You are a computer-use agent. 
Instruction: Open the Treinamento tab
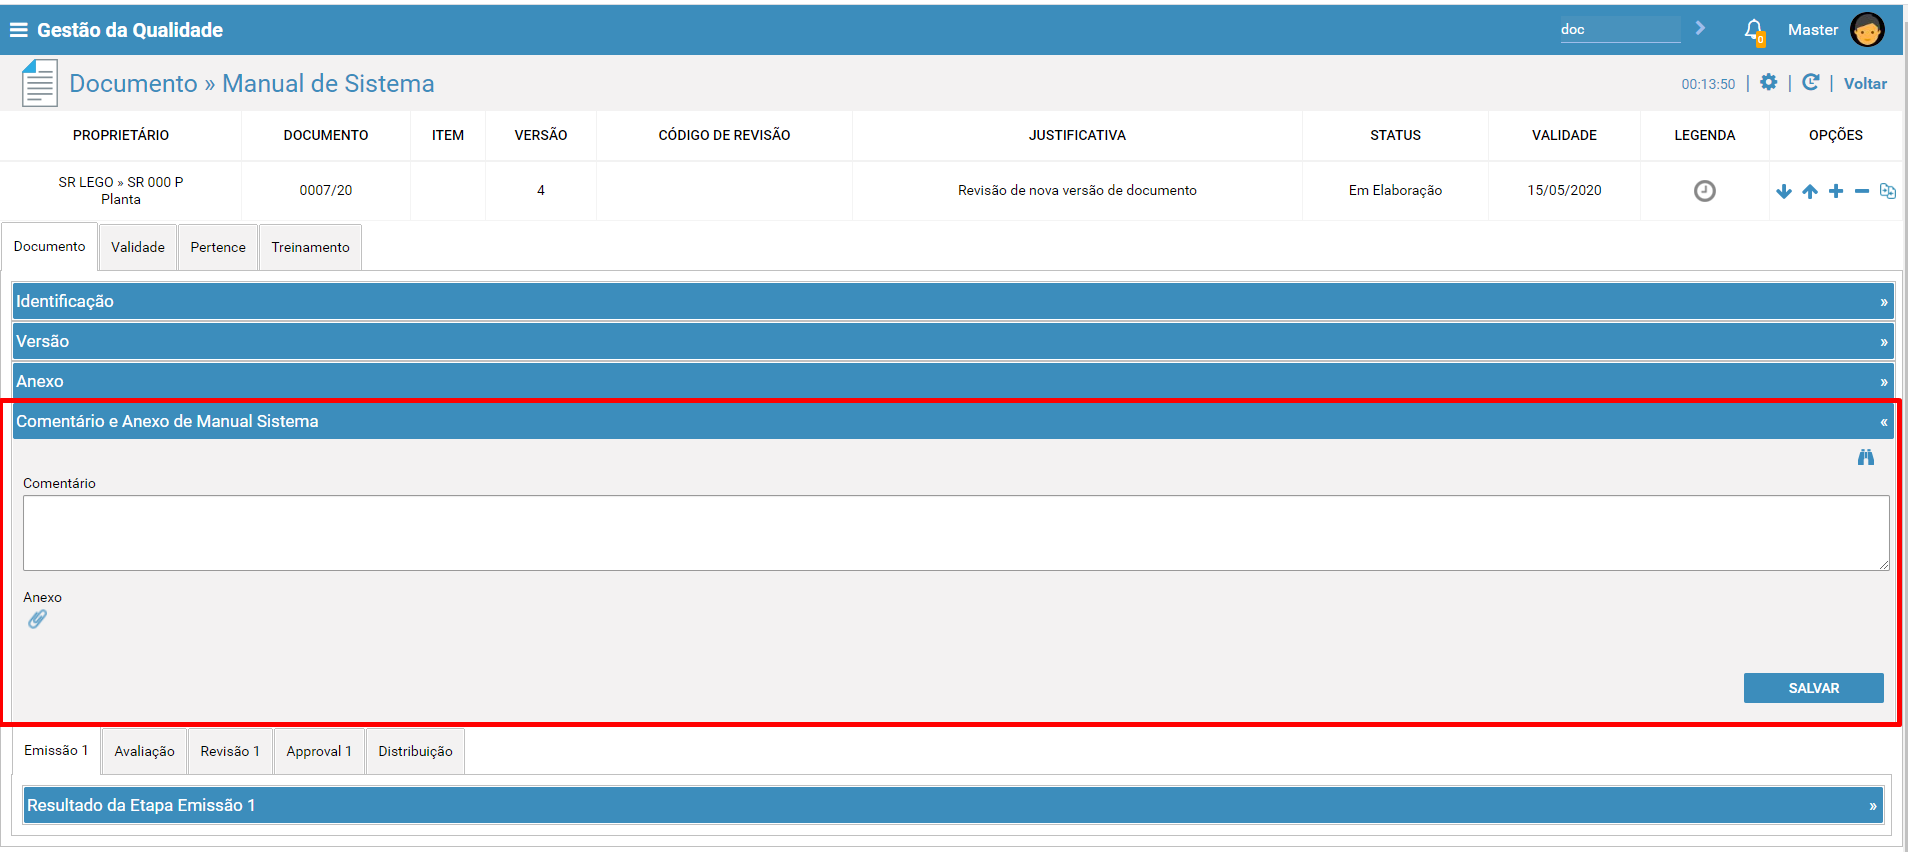point(310,247)
